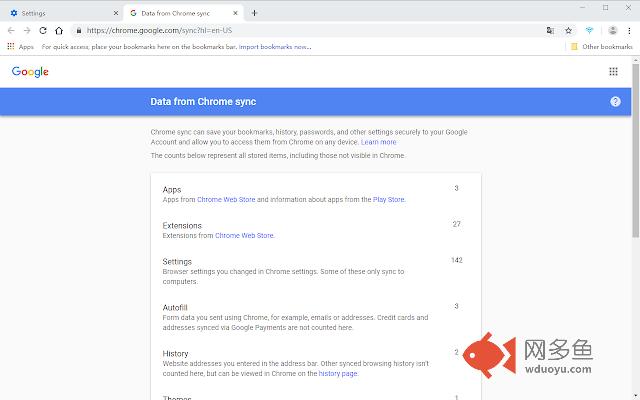The width and height of the screenshot is (640, 400).
Task: Open the Other bookmarks folder
Action: pos(602,47)
